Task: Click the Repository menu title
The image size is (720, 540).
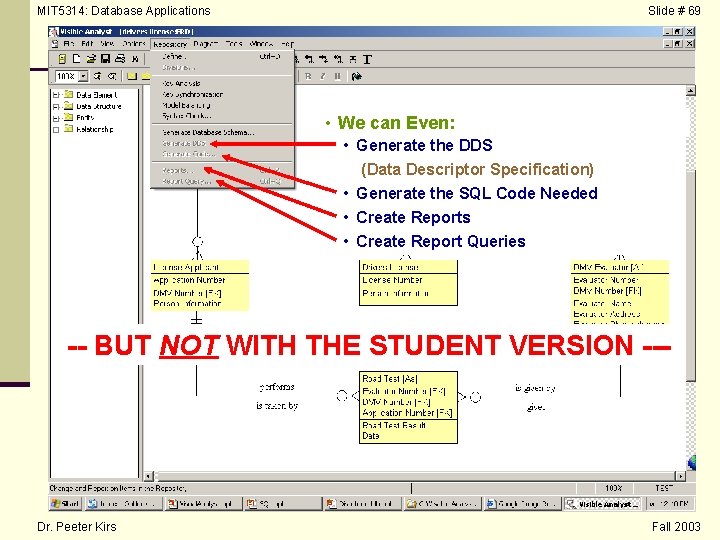Action: tap(169, 44)
